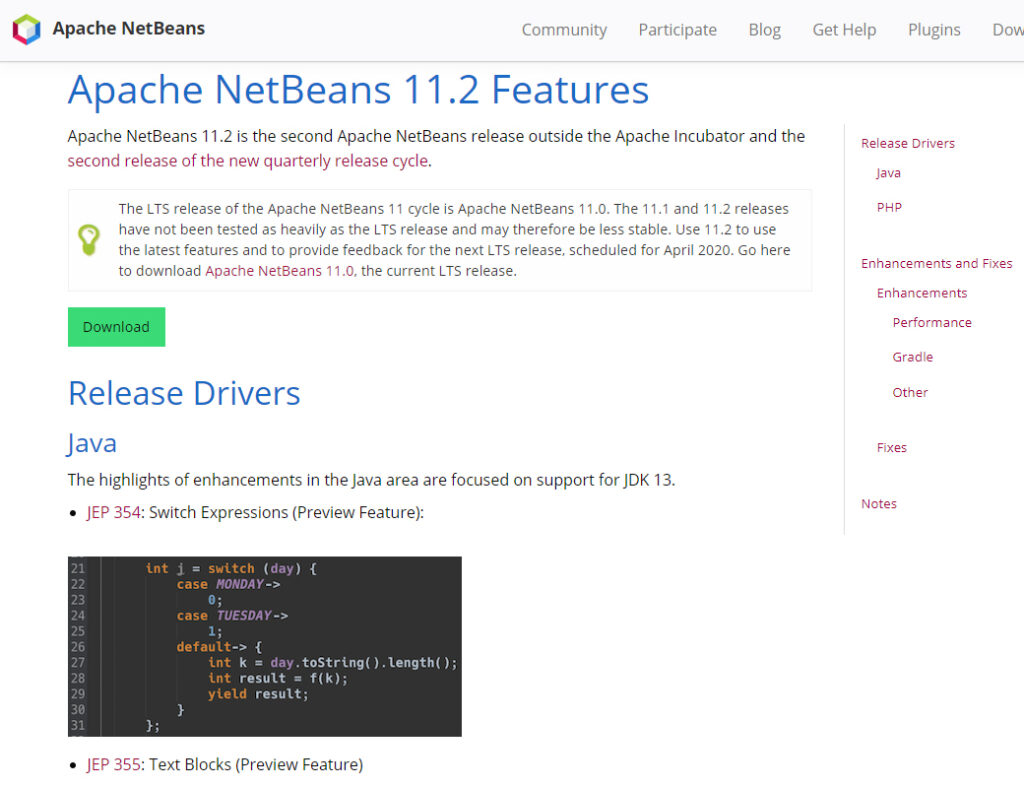
Task: Open the Community menu item
Action: pyautogui.click(x=564, y=30)
